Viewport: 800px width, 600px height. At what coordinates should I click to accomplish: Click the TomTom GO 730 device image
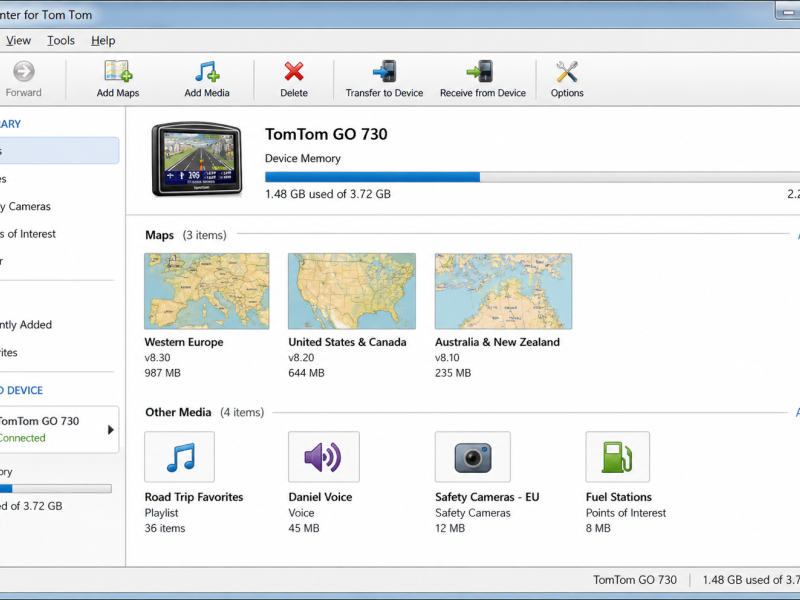point(196,159)
